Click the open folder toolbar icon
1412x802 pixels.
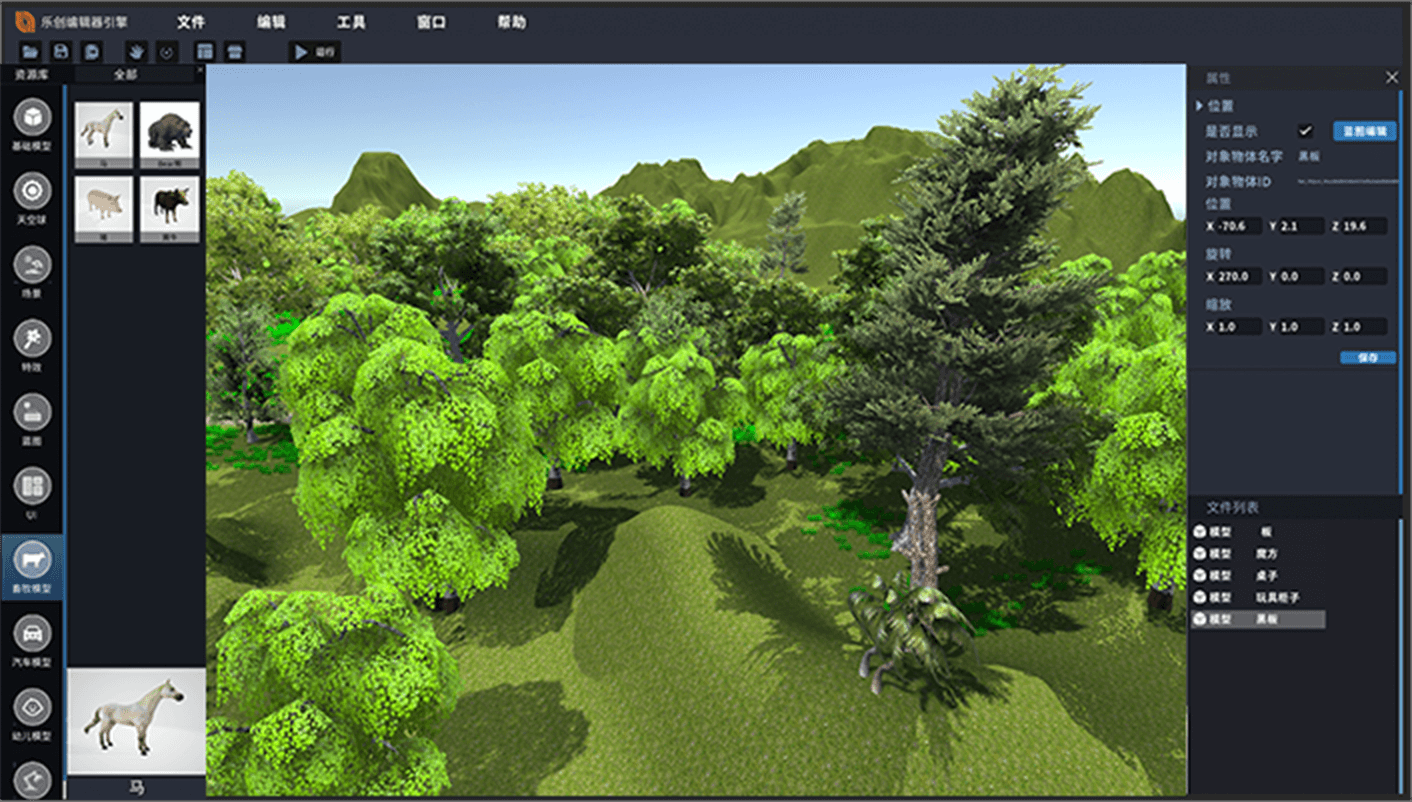[30, 52]
